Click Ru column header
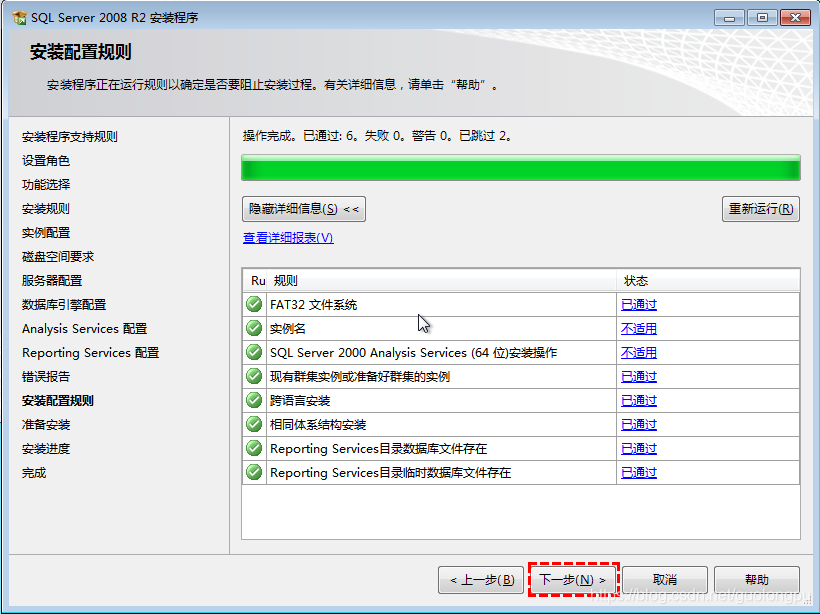 coord(255,281)
